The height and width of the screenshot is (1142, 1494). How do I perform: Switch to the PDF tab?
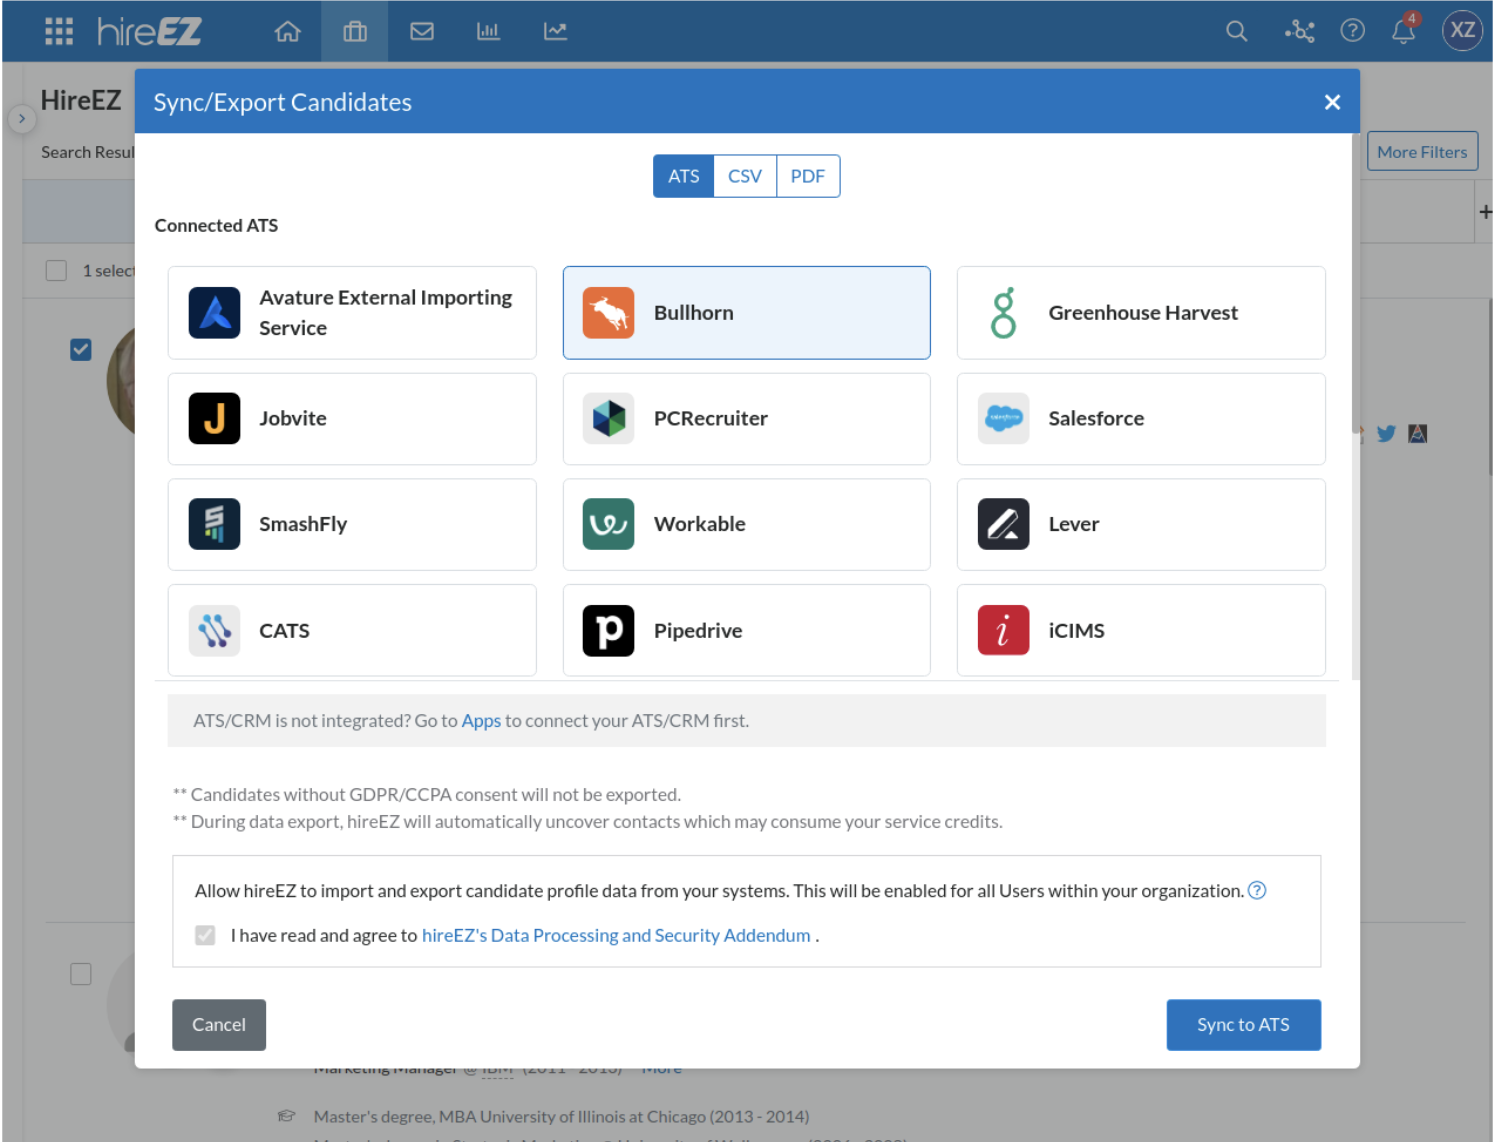[807, 176]
